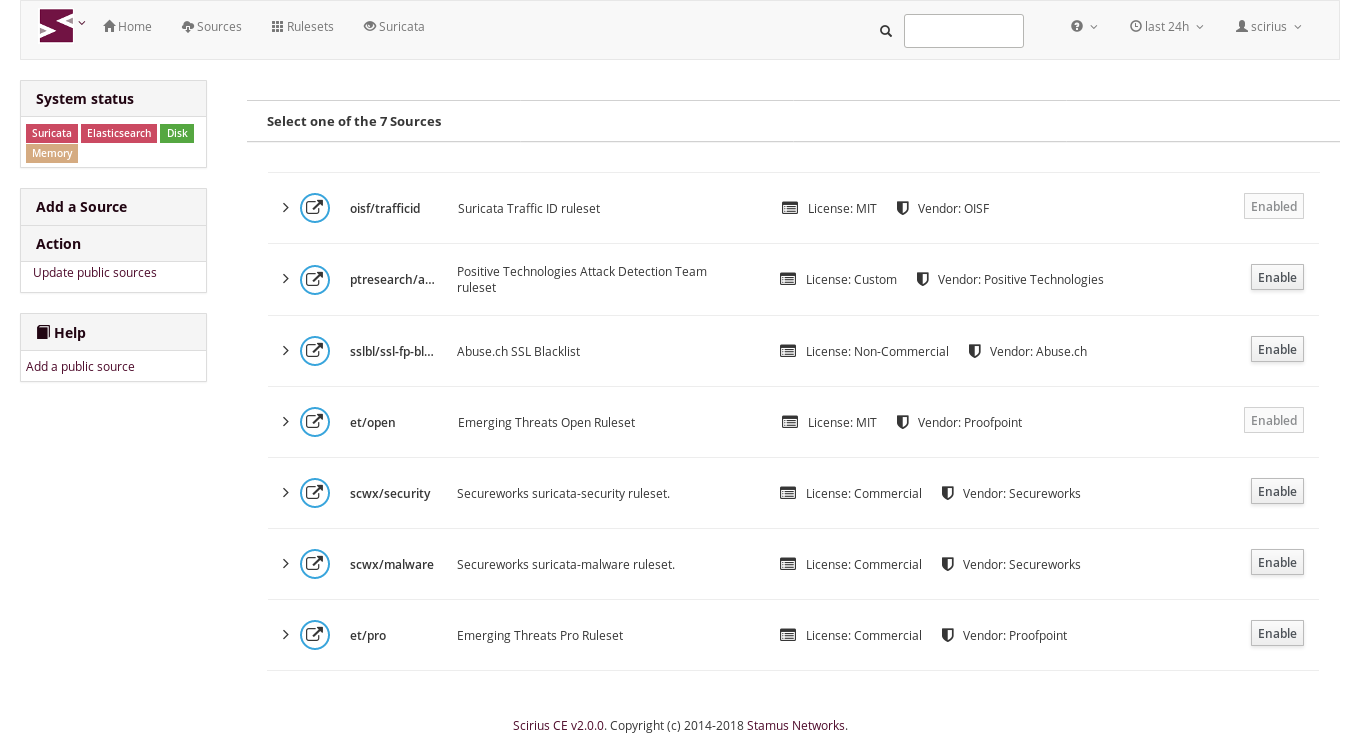The image size is (1360, 744).
Task: Enable the ptresearch source
Action: click(1277, 277)
